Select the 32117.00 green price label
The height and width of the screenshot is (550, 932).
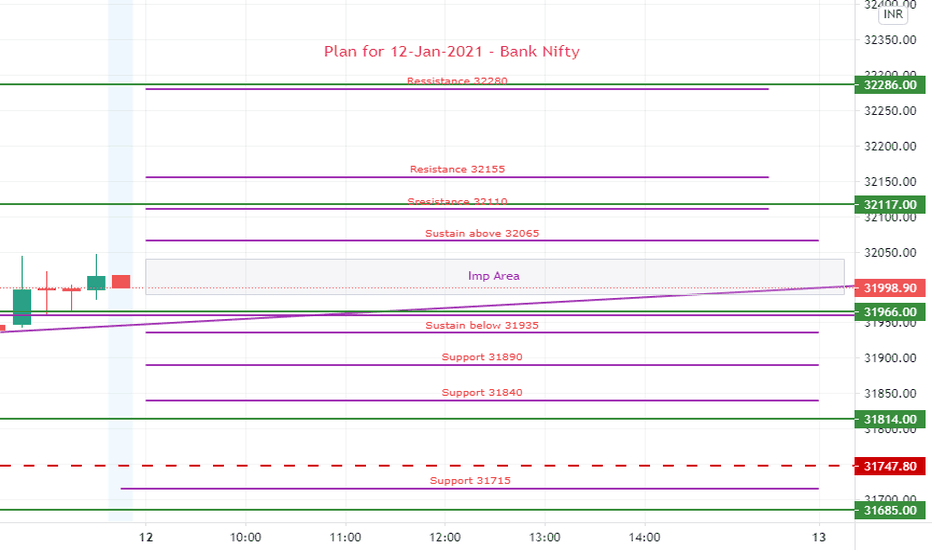point(890,205)
